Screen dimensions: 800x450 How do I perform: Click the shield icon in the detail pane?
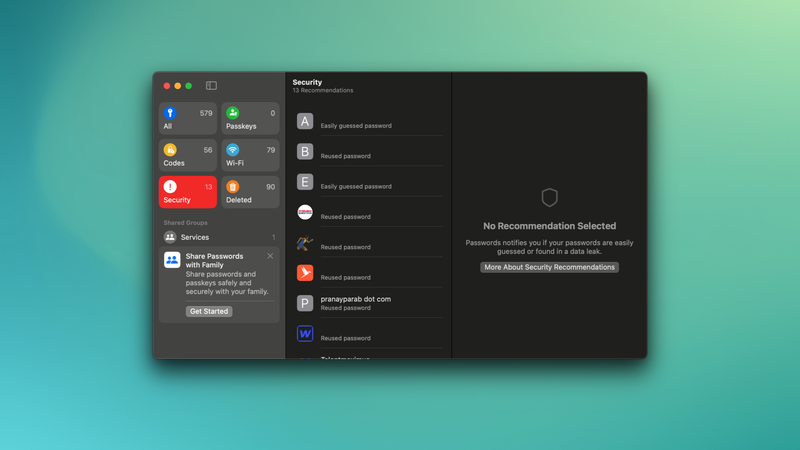coord(549,197)
